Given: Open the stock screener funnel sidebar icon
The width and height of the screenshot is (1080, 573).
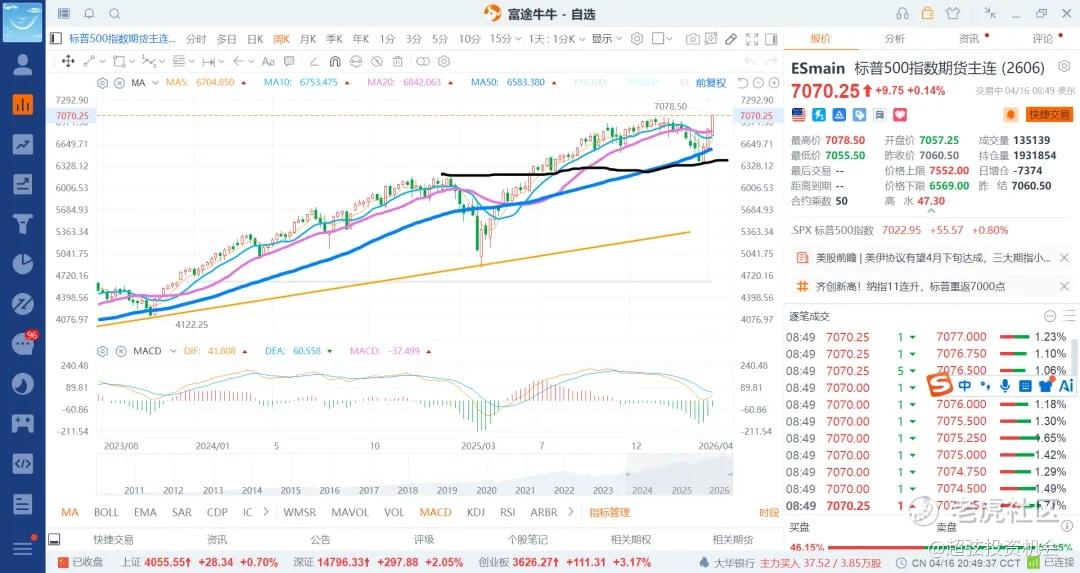Looking at the screenshot, I should click(23, 224).
